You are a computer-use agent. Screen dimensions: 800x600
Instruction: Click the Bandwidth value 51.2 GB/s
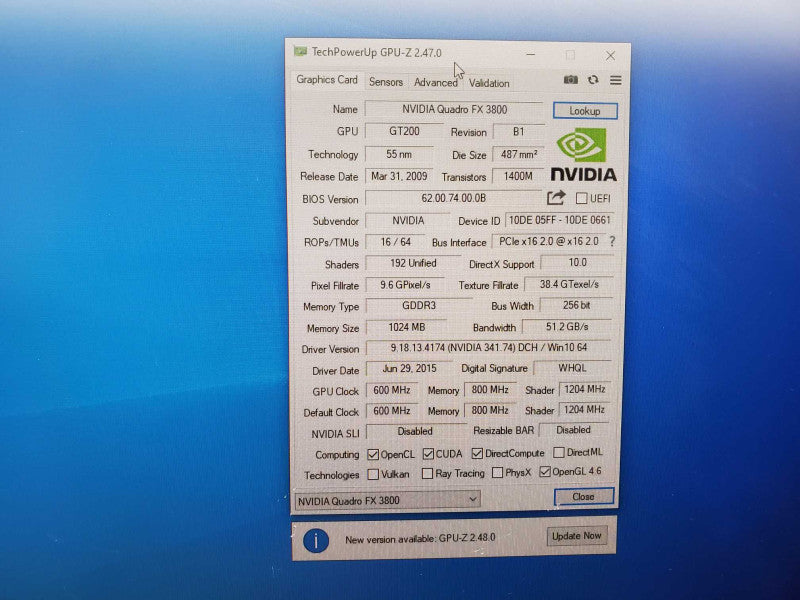(x=567, y=327)
